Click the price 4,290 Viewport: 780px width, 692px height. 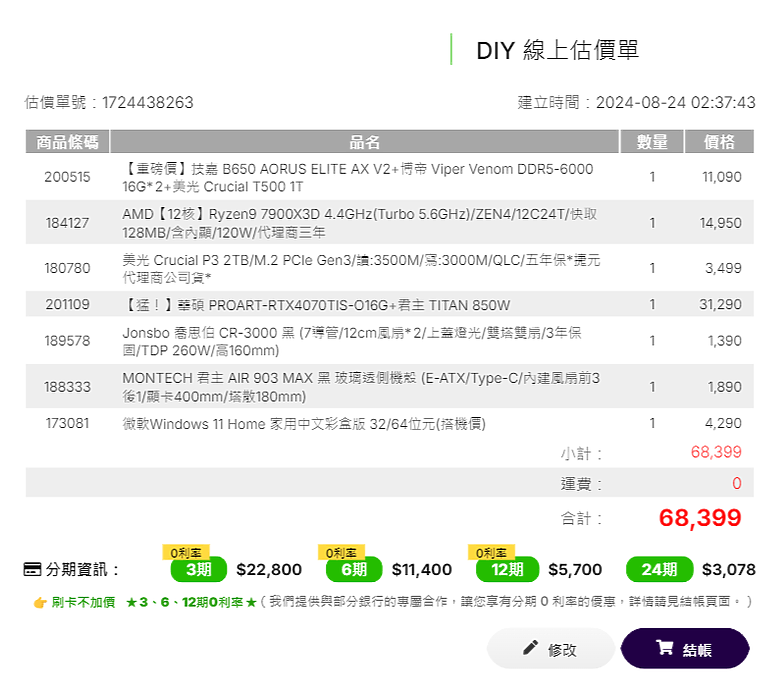pos(723,423)
